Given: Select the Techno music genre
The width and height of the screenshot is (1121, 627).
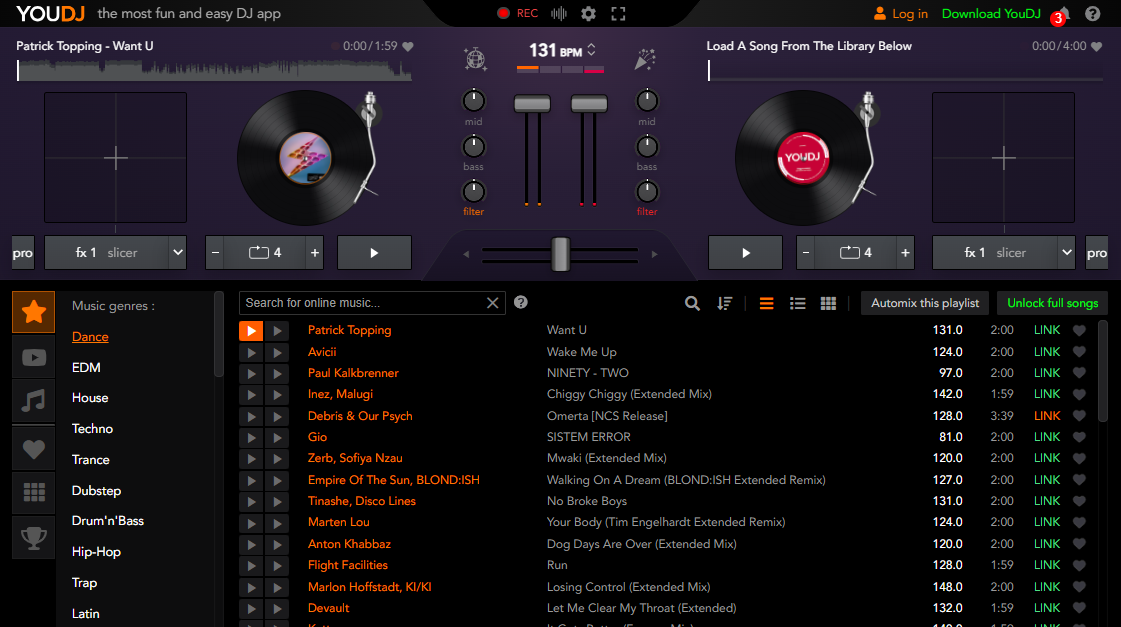Looking at the screenshot, I should [92, 428].
